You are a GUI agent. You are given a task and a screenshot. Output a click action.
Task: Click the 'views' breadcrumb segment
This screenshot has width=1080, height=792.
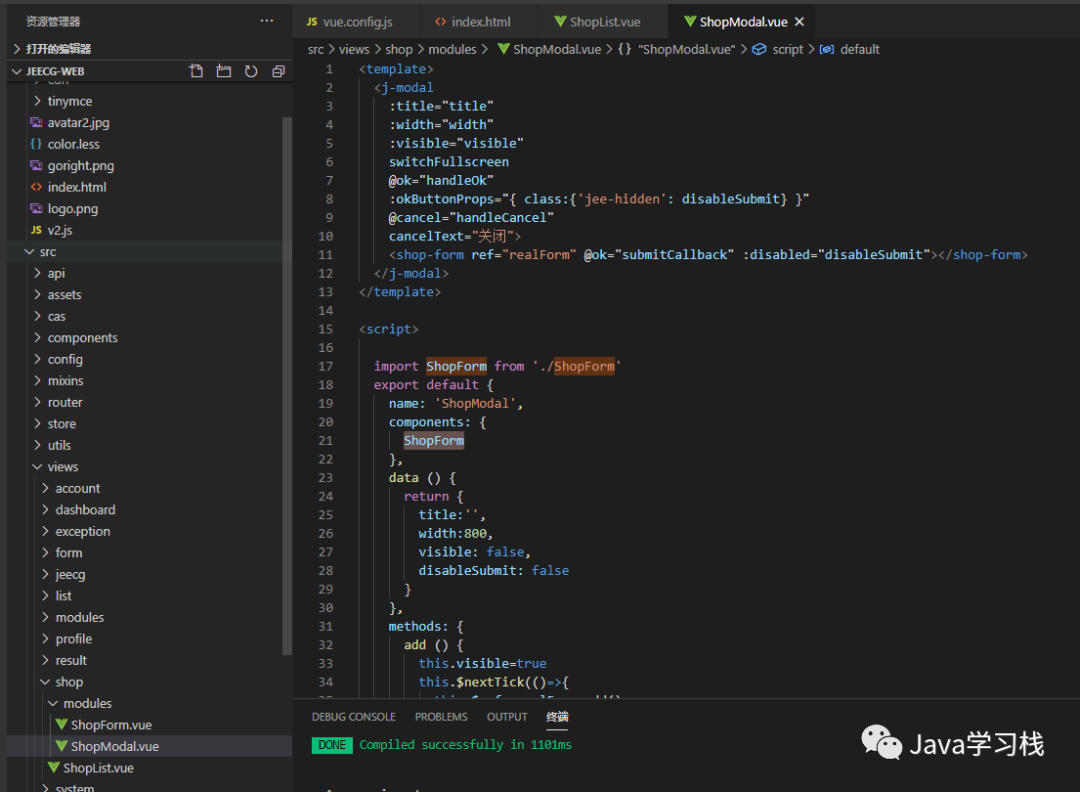(354, 49)
